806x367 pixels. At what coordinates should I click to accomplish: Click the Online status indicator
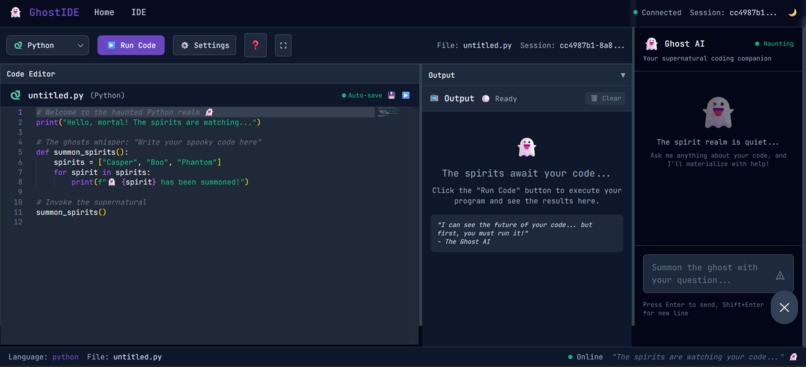coord(585,357)
